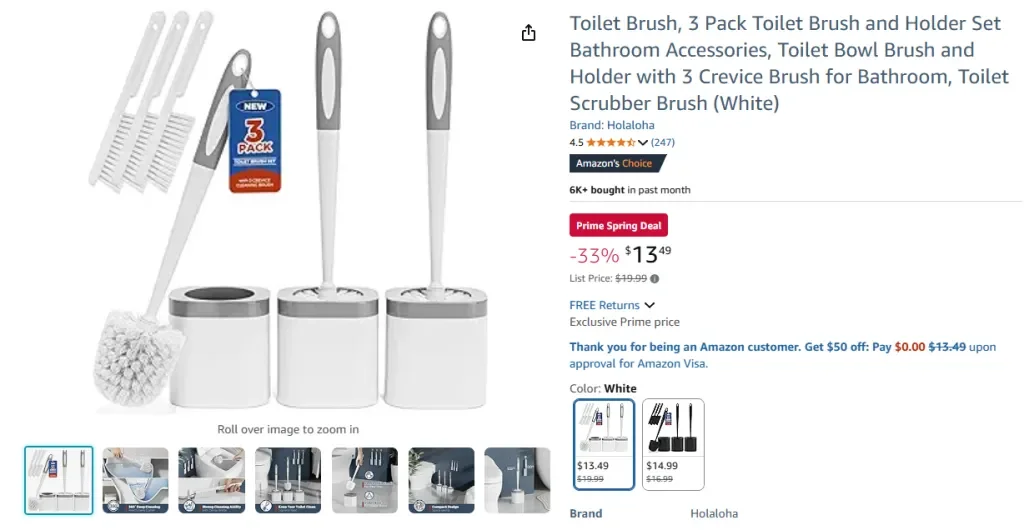This screenshot has height=530, width=1024.
Task: Select the white color option at $13.49
Action: click(x=603, y=443)
